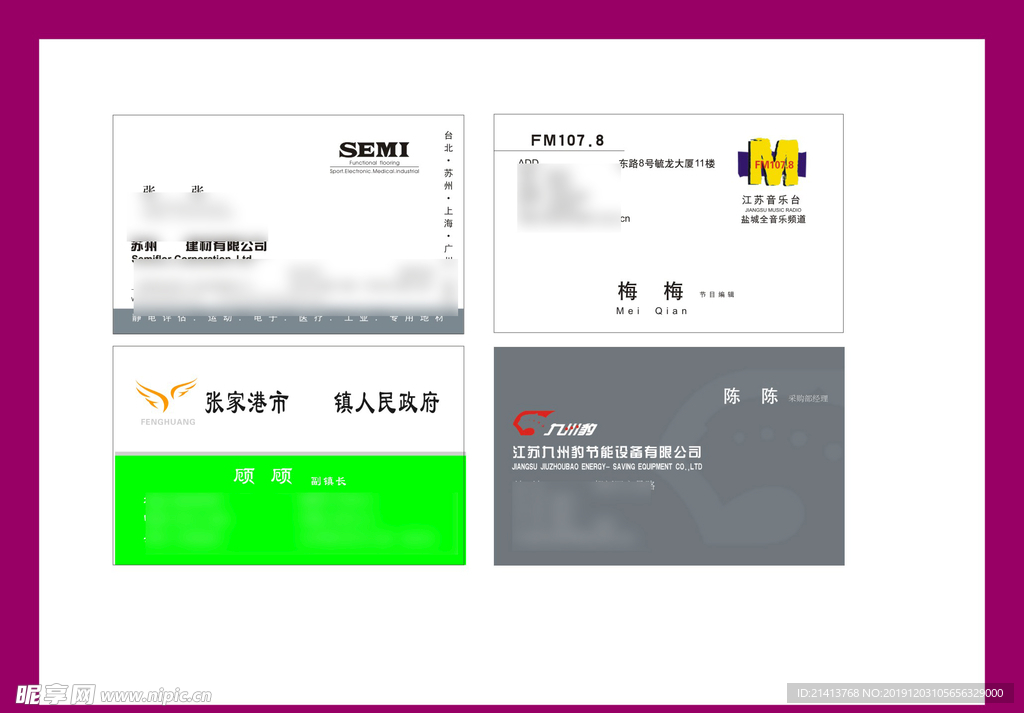Click the 盐城全音乐频道 text
This screenshot has width=1024, height=713.
[773, 219]
